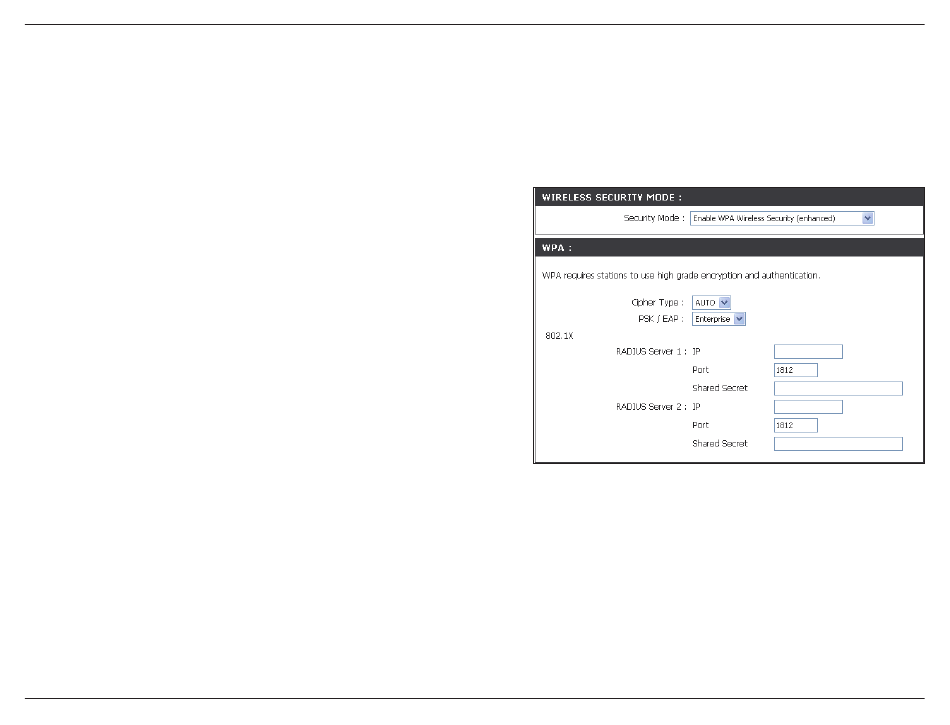Click the 802.1X label

559,336
